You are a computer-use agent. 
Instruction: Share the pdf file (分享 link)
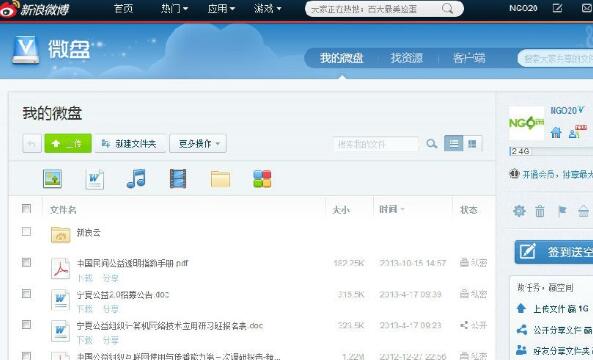pyautogui.click(x=111, y=278)
